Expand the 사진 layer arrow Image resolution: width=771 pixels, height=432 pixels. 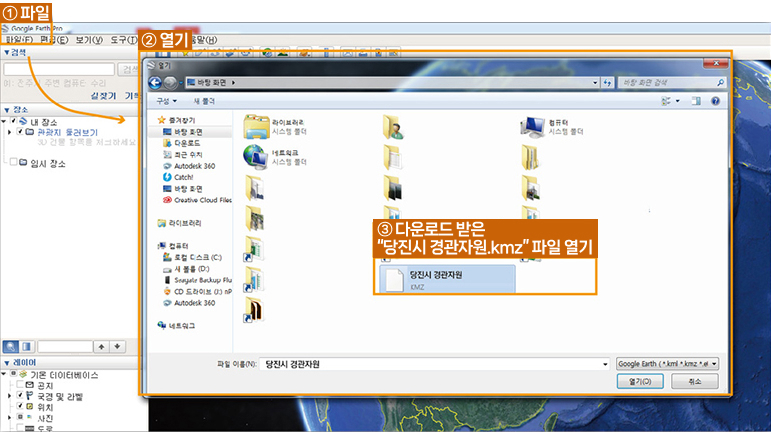click(9, 417)
